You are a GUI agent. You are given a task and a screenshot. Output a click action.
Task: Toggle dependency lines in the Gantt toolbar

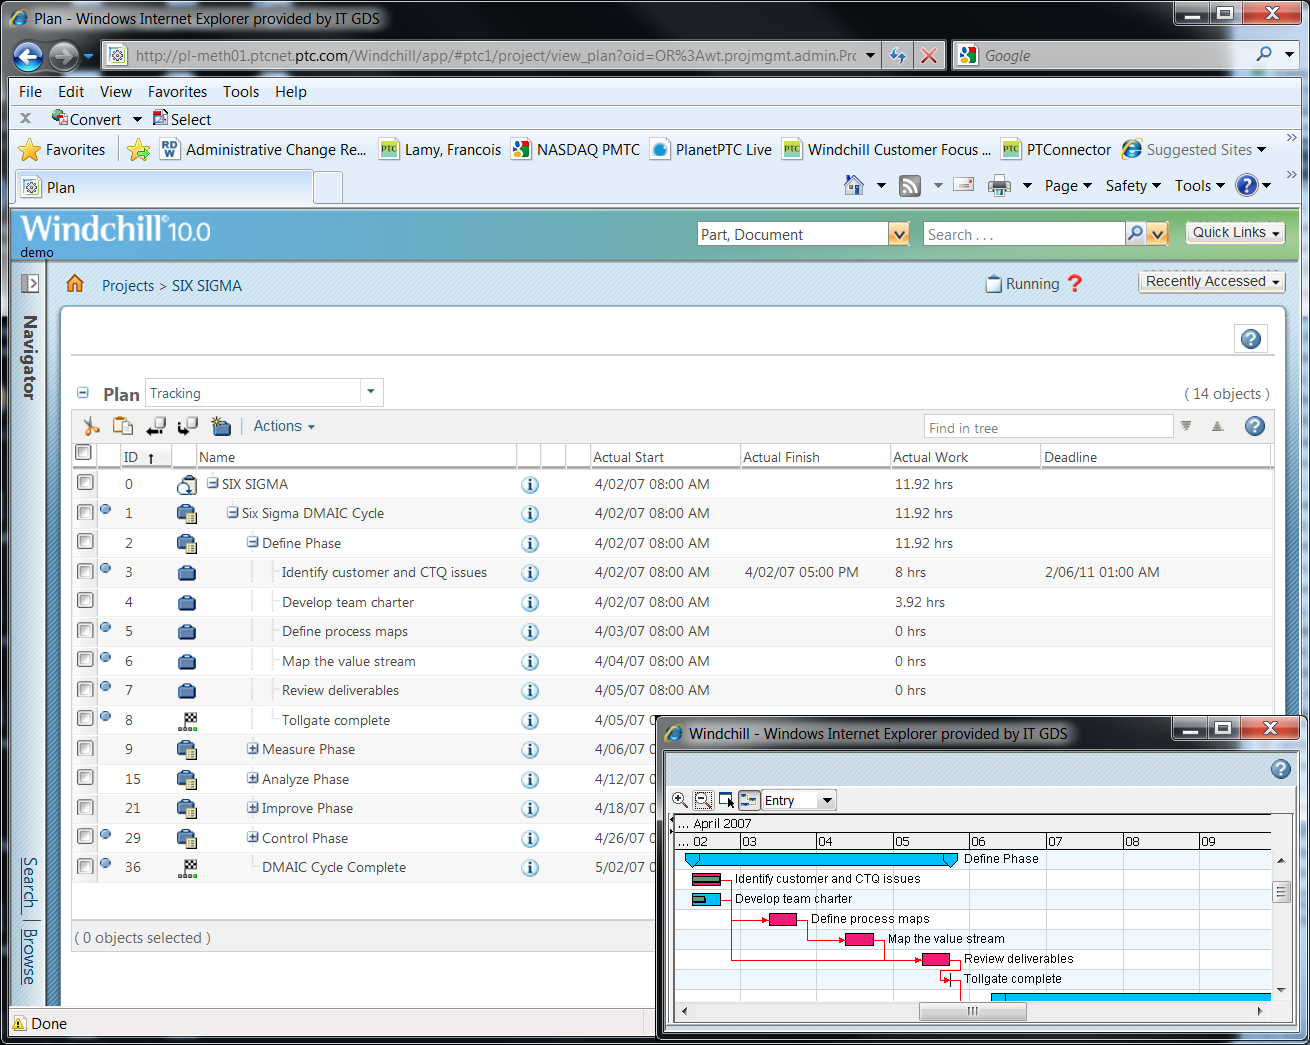click(749, 800)
